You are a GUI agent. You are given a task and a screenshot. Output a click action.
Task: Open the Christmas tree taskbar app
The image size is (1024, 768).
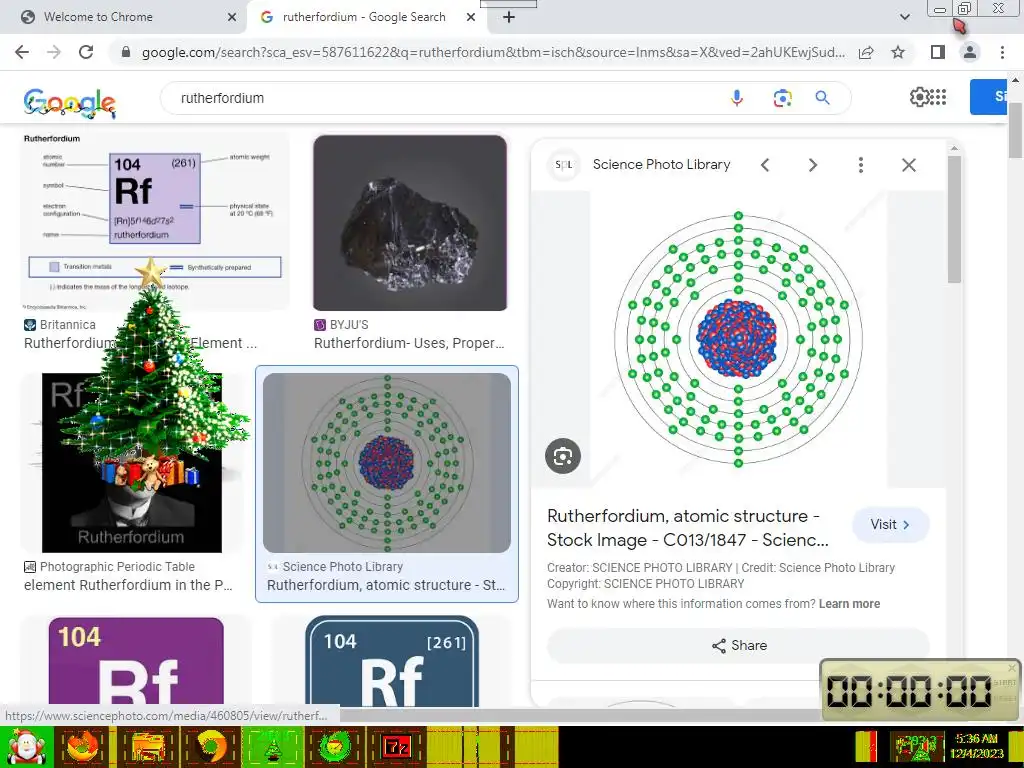pos(273,746)
